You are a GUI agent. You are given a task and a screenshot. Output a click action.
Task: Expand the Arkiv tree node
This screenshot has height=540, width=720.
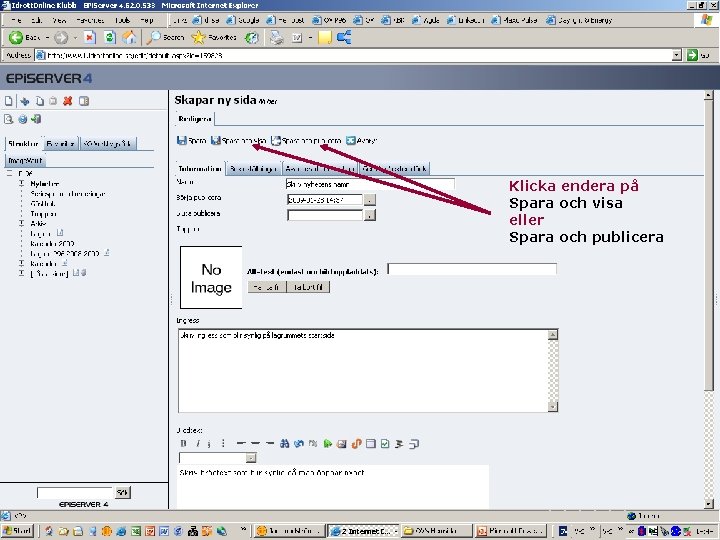[x=22, y=224]
